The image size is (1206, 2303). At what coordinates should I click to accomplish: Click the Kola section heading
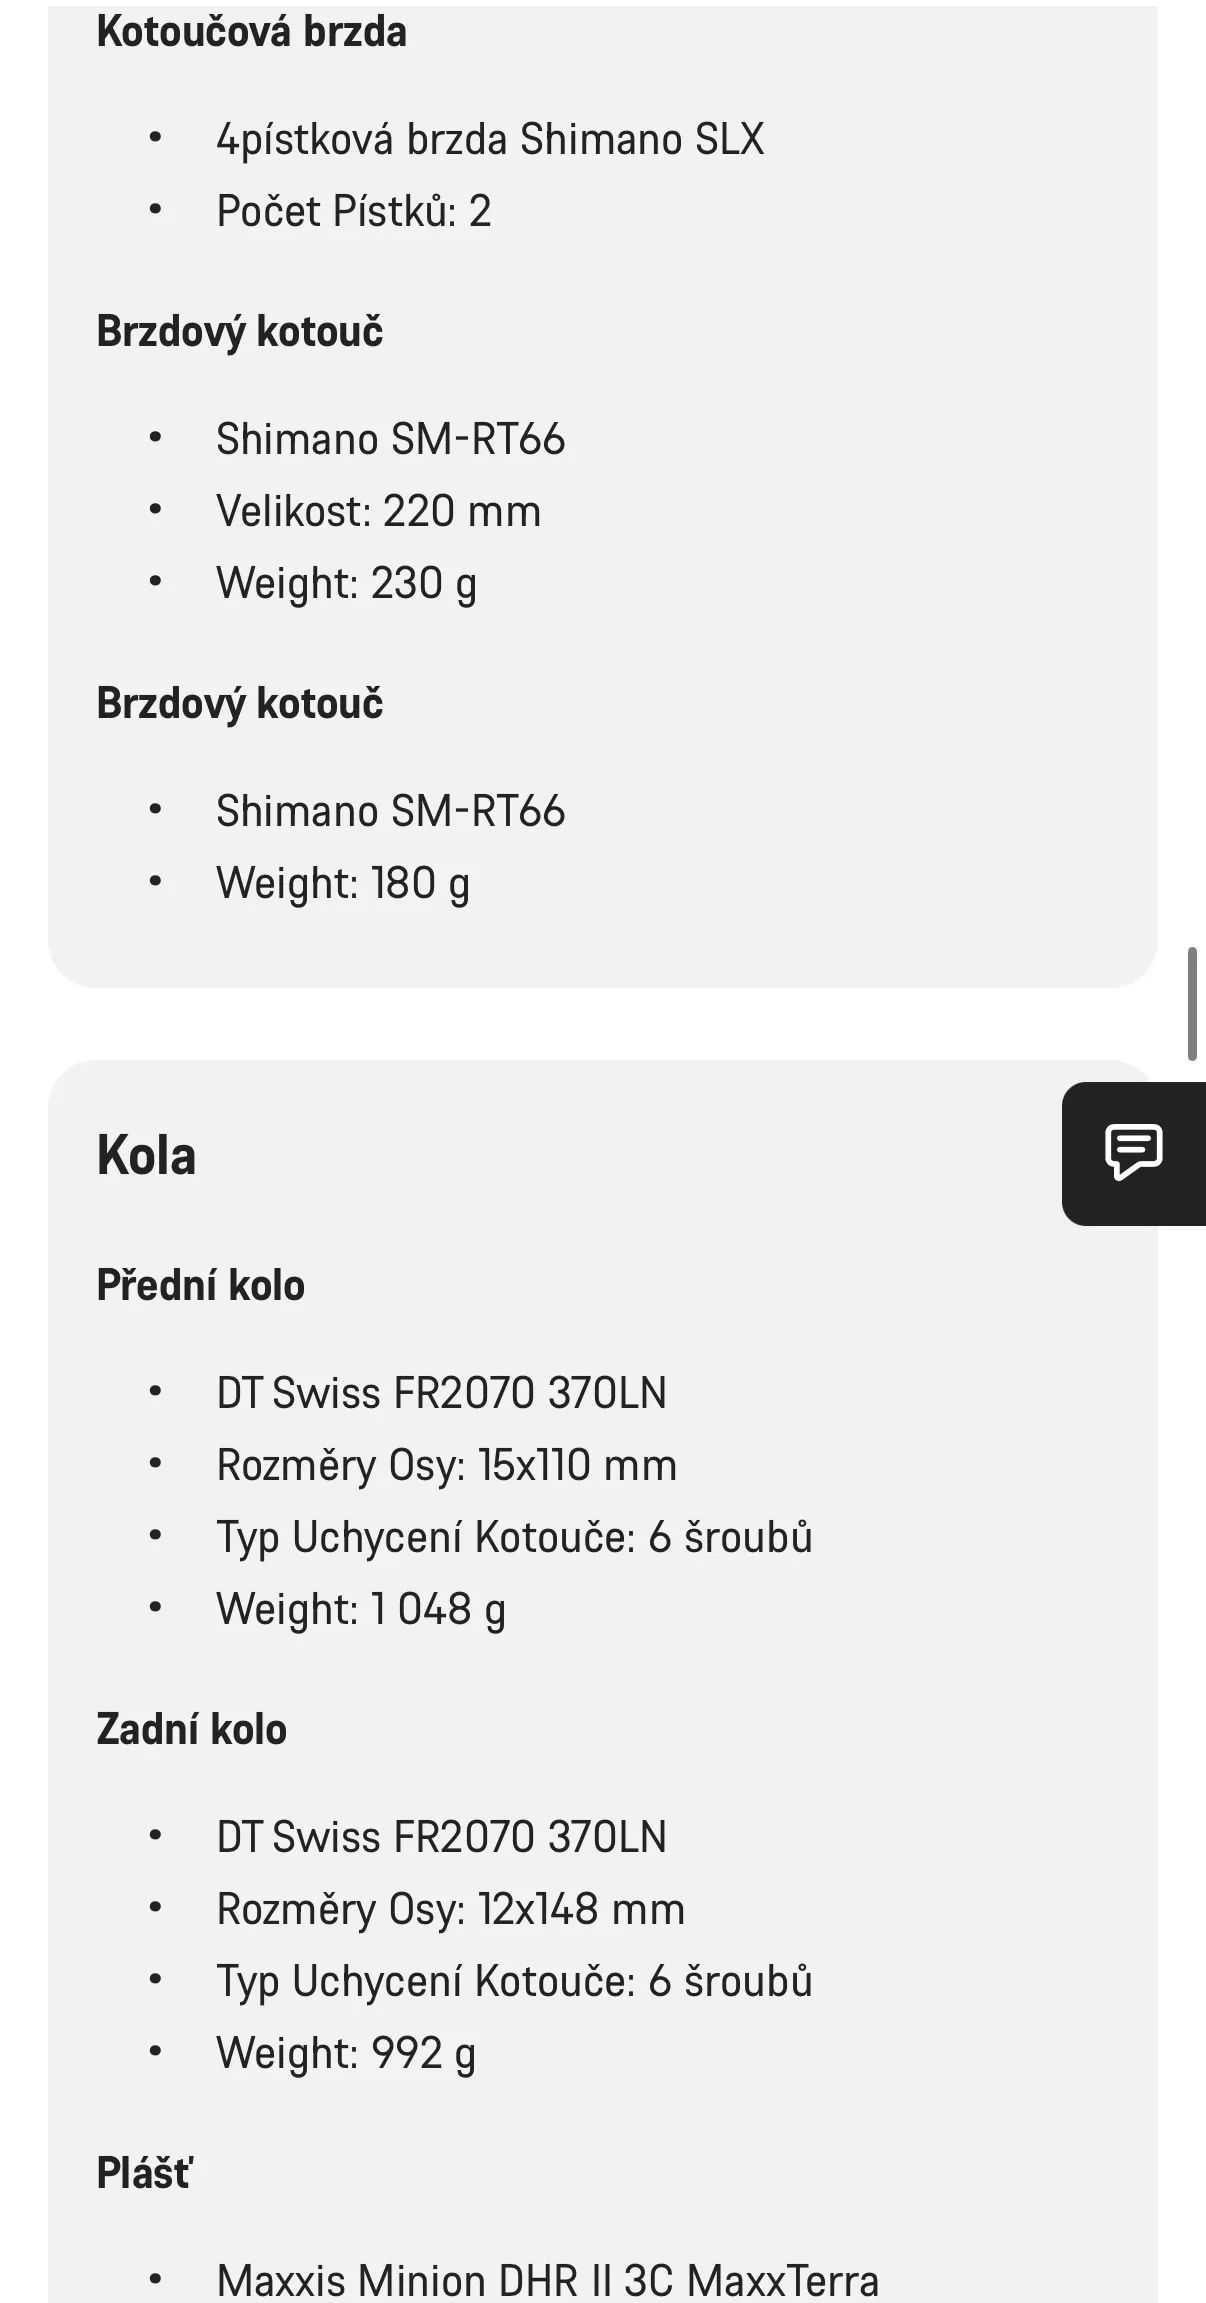click(146, 1156)
